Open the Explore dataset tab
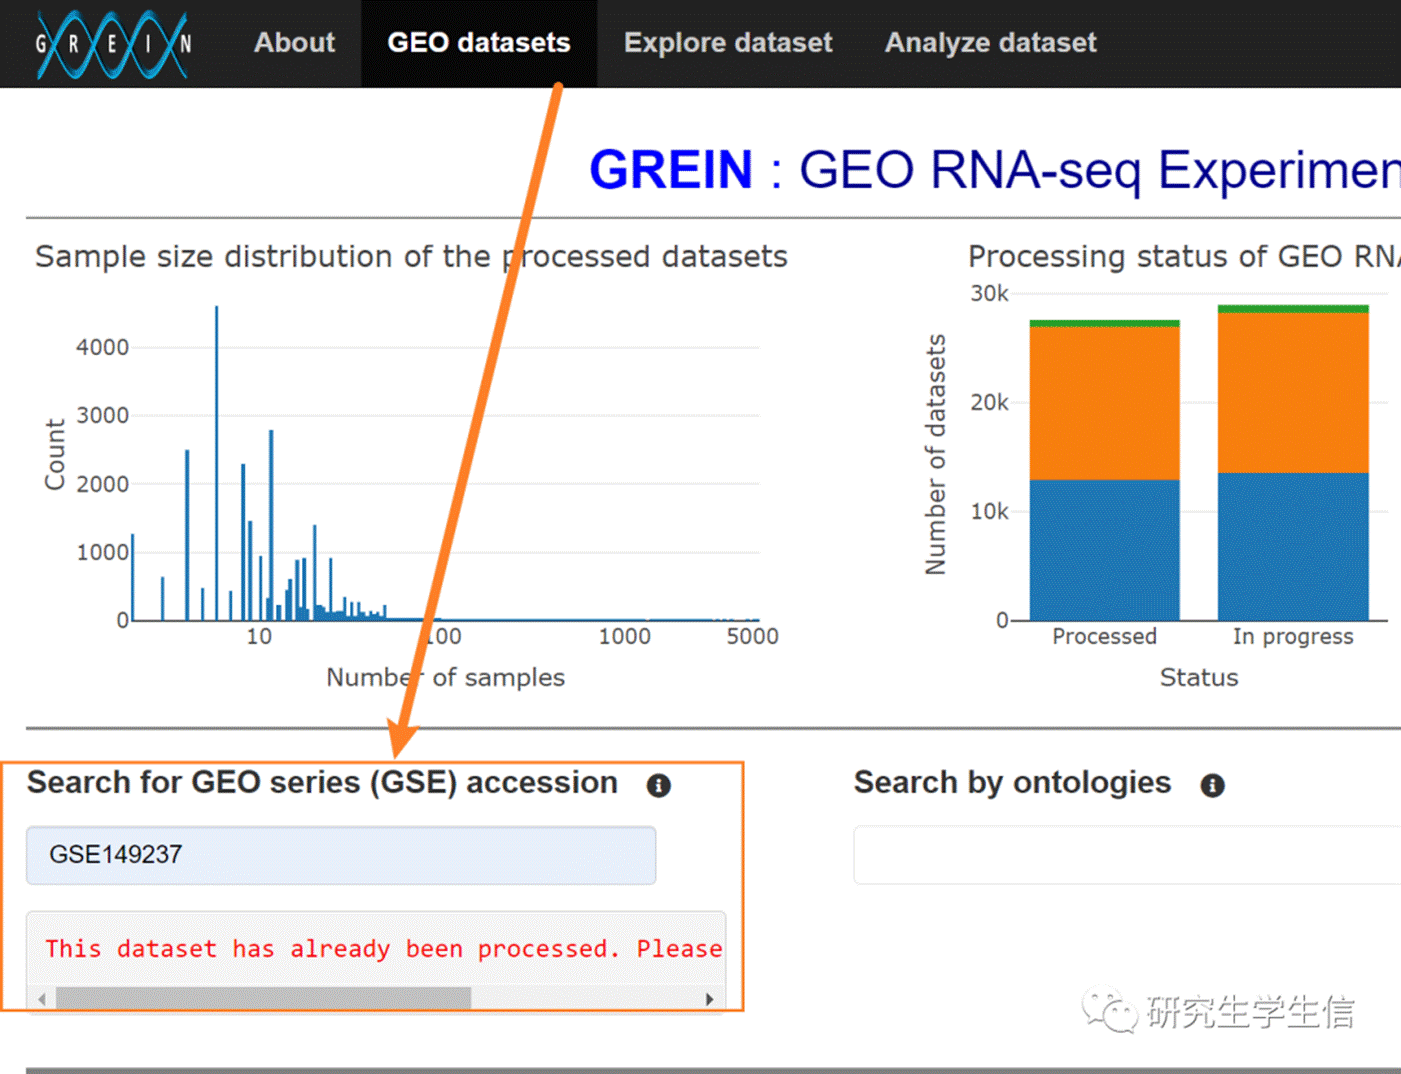Image resolution: width=1401 pixels, height=1074 pixels. coord(728,43)
